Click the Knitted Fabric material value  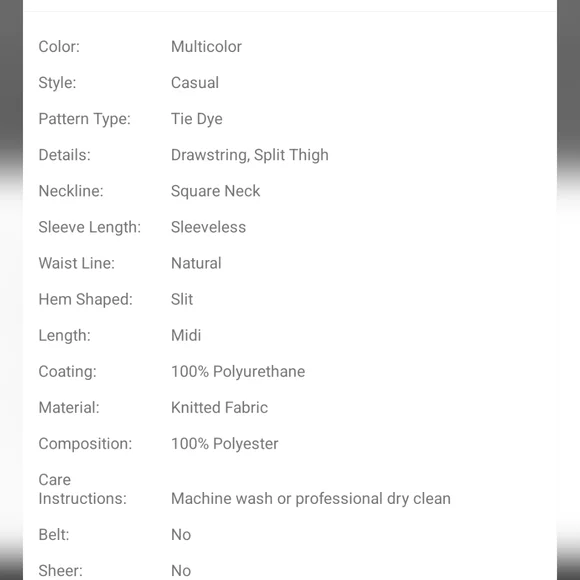(x=219, y=408)
